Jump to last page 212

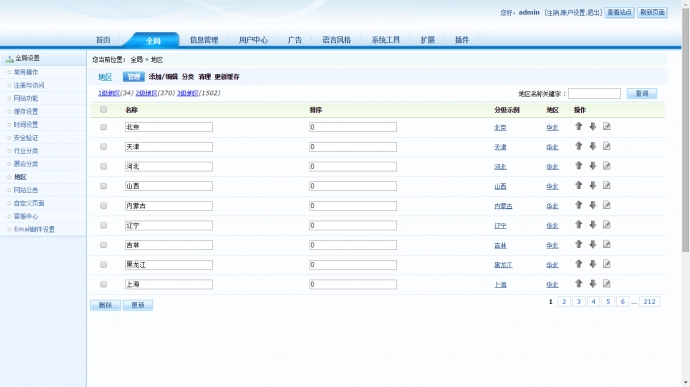pos(650,302)
